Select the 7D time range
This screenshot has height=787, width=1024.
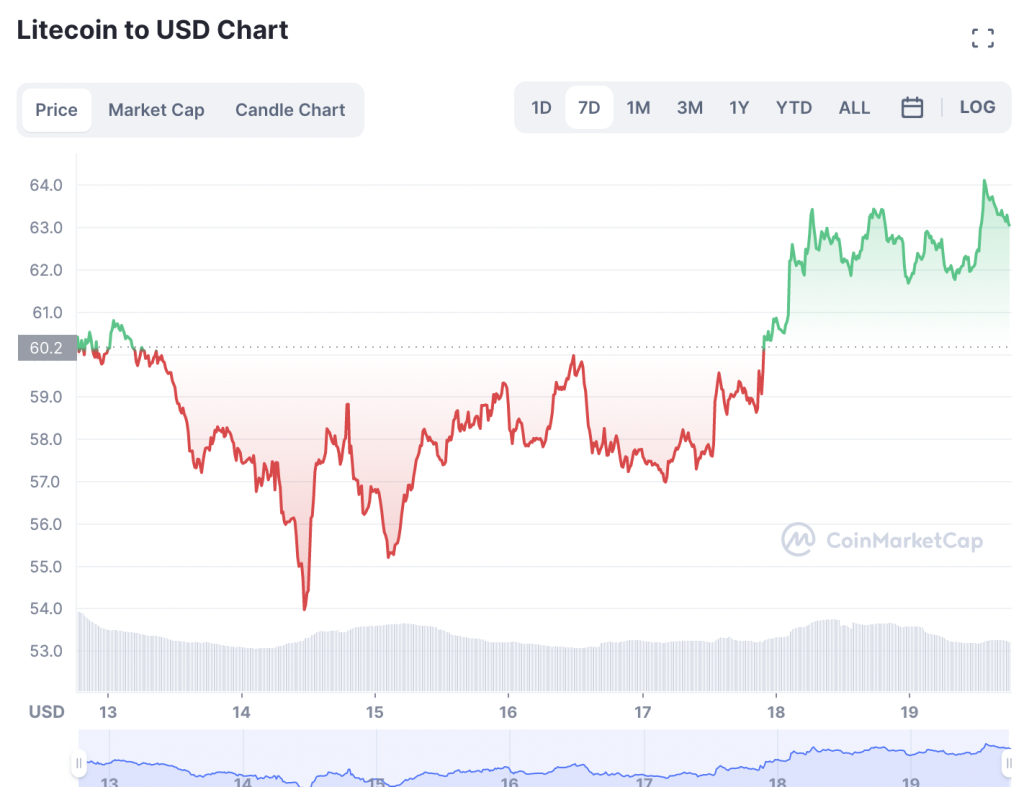click(x=589, y=108)
